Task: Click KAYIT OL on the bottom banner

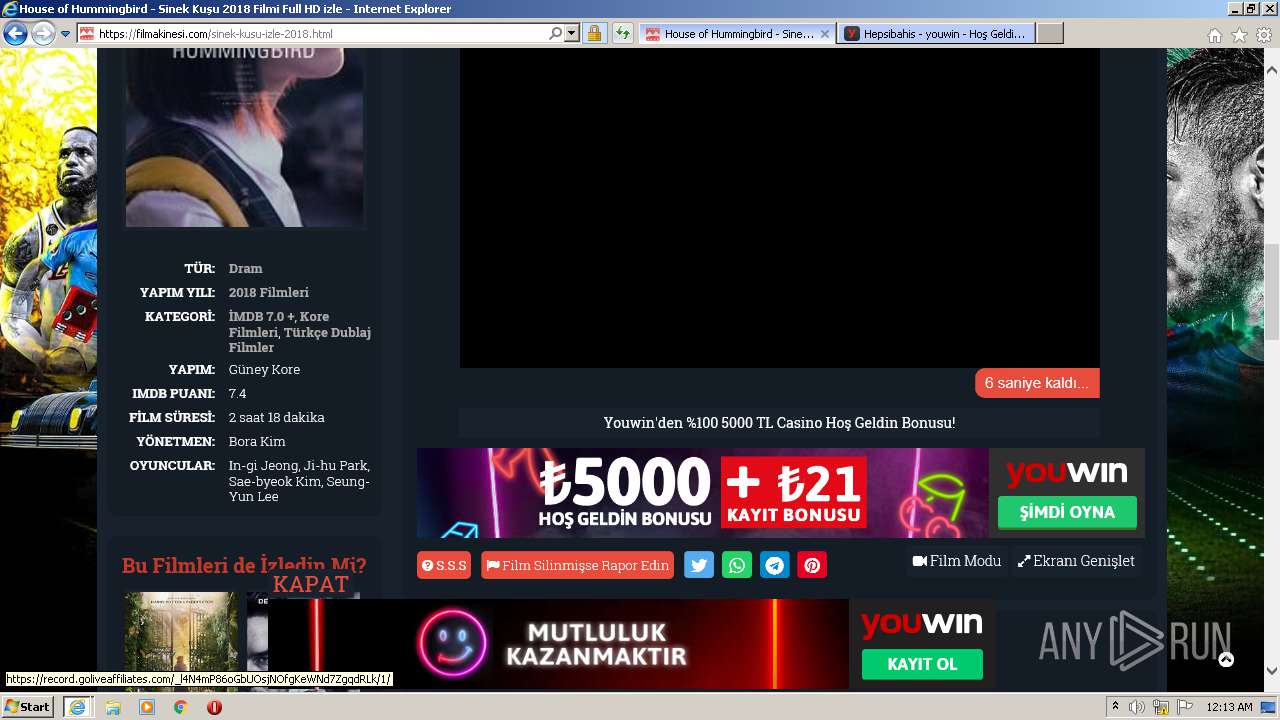Action: pos(922,664)
